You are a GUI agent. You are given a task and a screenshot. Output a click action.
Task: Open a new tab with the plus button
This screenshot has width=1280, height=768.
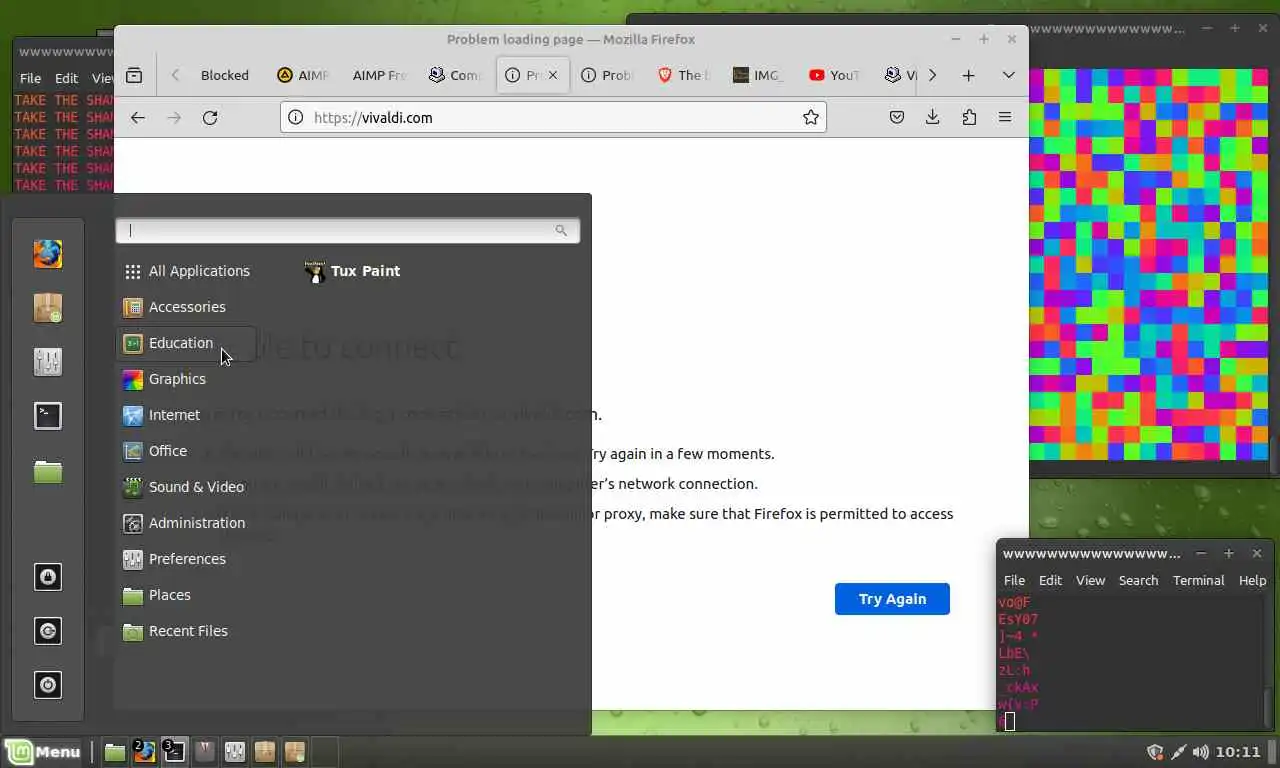968,75
